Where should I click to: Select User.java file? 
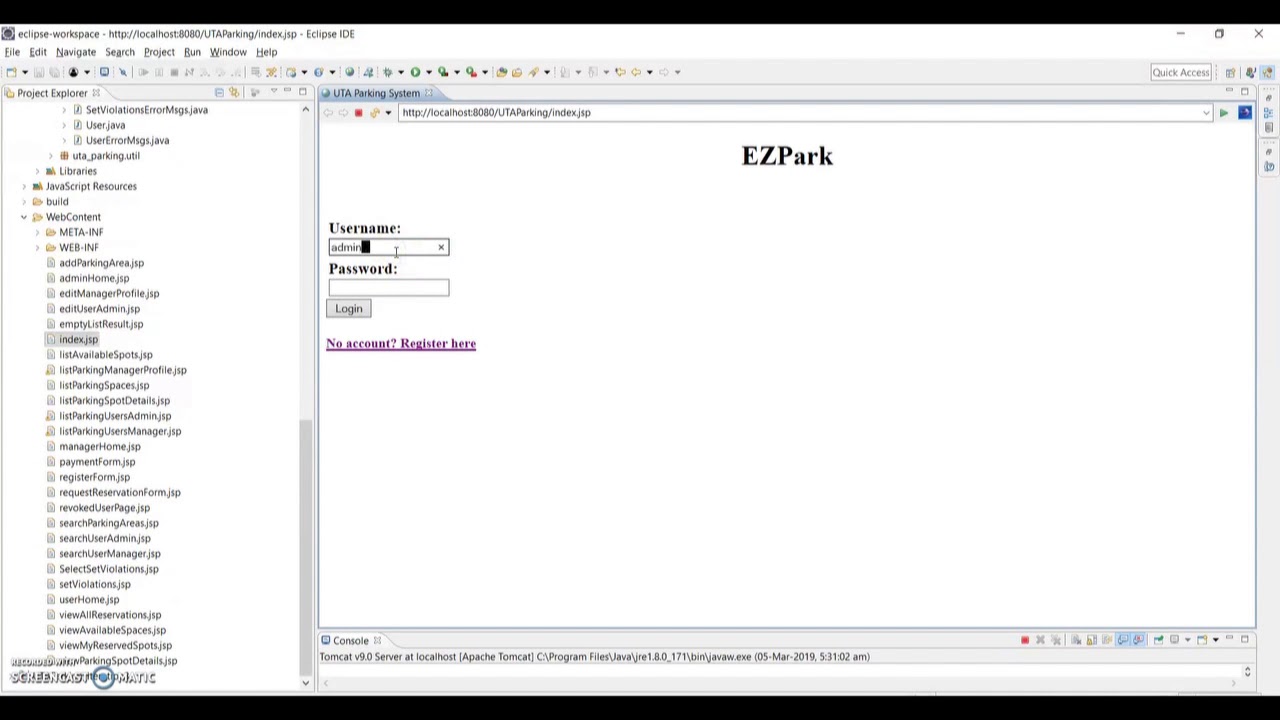coord(105,125)
